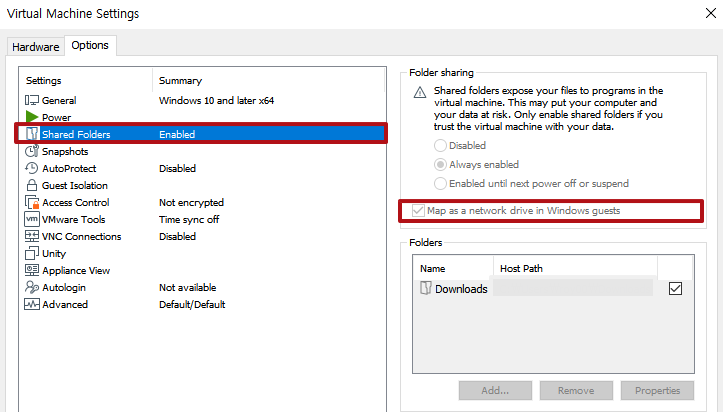Click the 'Time sync off' summary text
The height and width of the screenshot is (412, 723).
click(189, 219)
